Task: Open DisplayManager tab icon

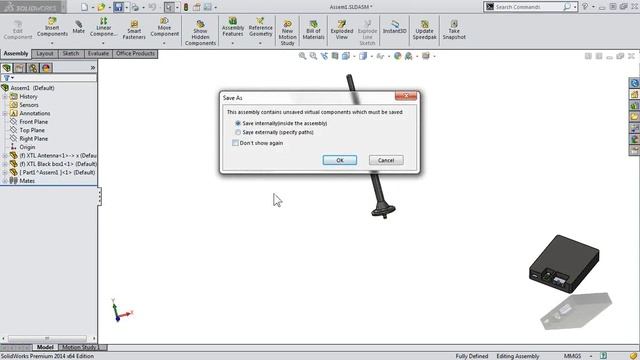Action: coord(46,68)
